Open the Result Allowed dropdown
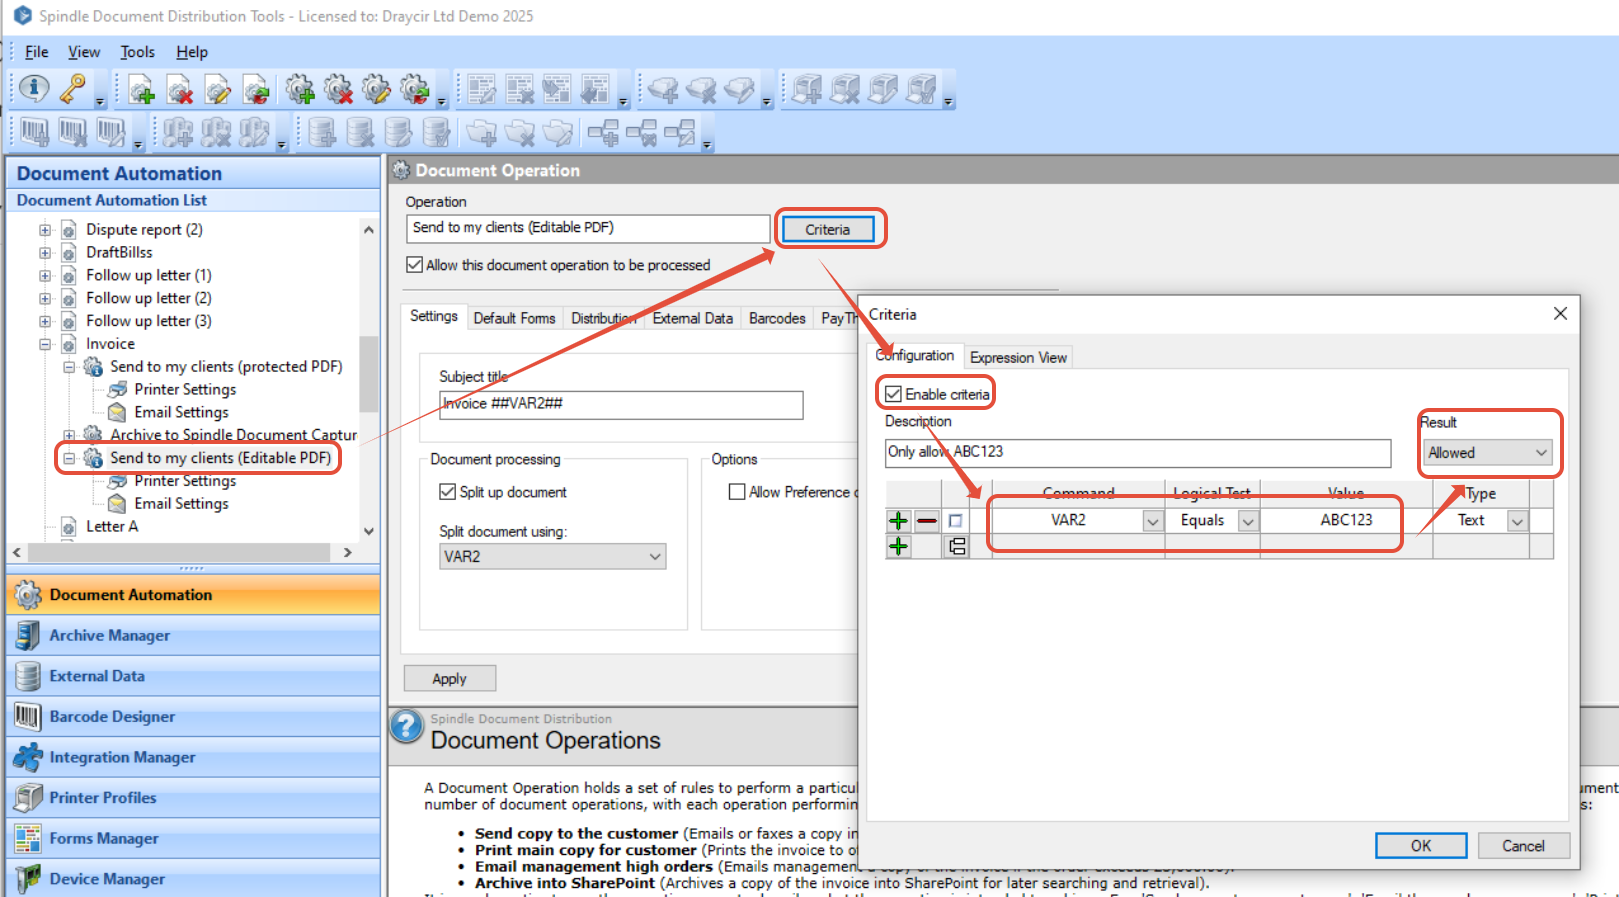This screenshot has height=897, width=1619. pos(1488,453)
